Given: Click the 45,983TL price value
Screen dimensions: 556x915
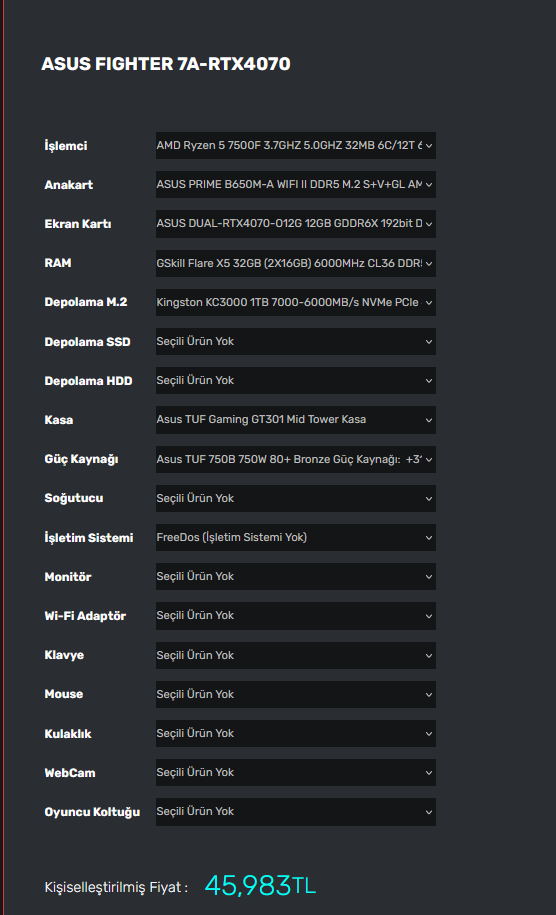Looking at the screenshot, I should pyautogui.click(x=260, y=885).
